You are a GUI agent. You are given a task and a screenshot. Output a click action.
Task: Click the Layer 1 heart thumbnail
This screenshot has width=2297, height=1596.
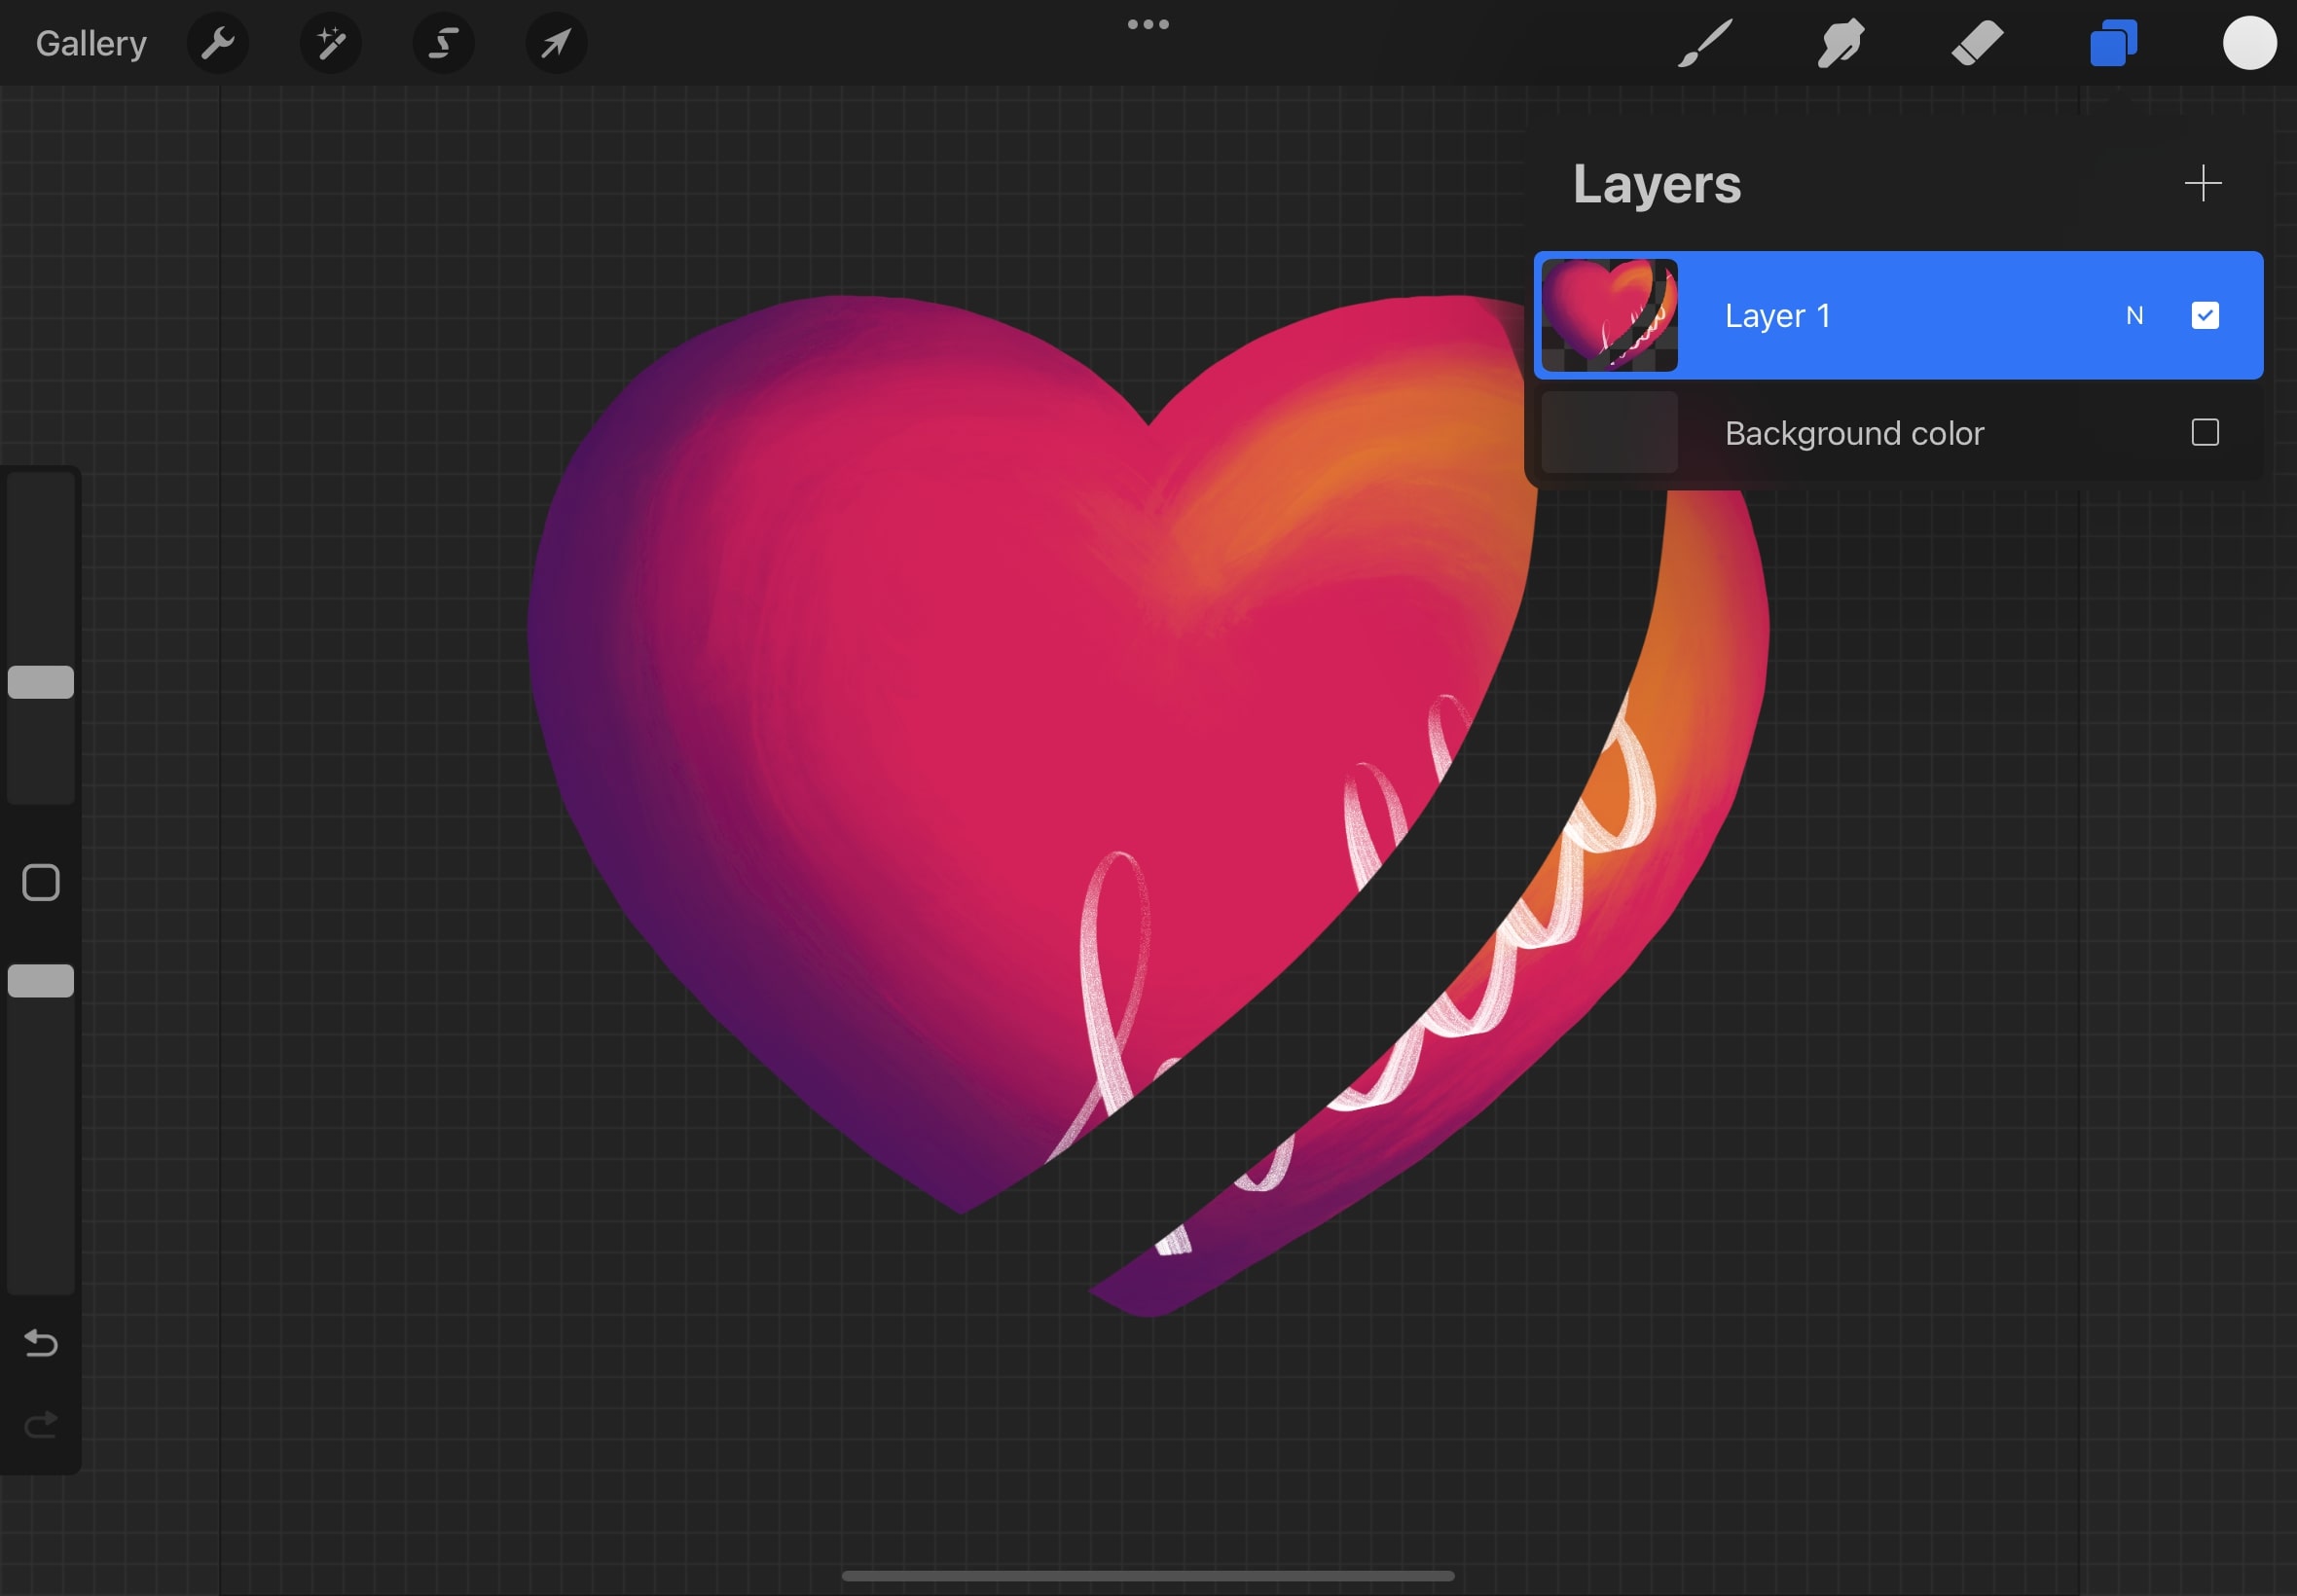click(x=1609, y=316)
